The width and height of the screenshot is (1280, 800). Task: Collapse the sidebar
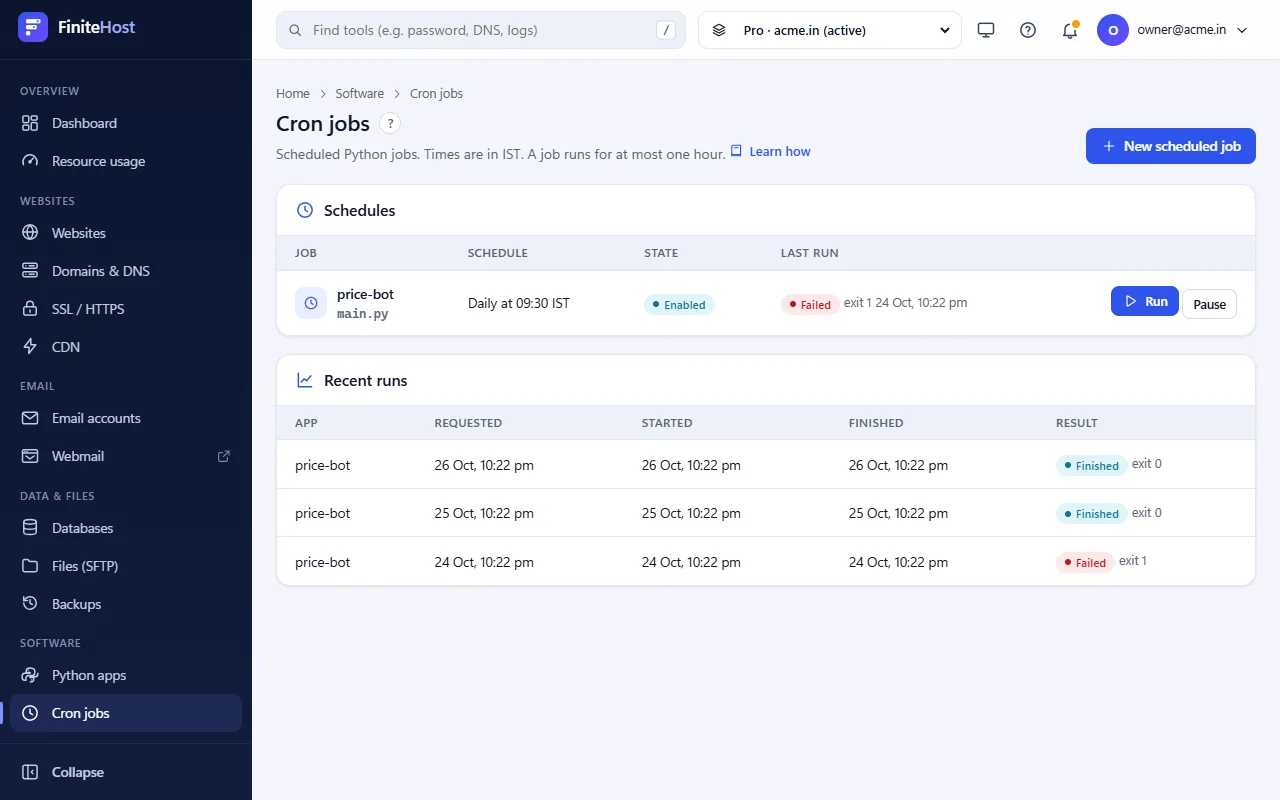pyautogui.click(x=126, y=772)
